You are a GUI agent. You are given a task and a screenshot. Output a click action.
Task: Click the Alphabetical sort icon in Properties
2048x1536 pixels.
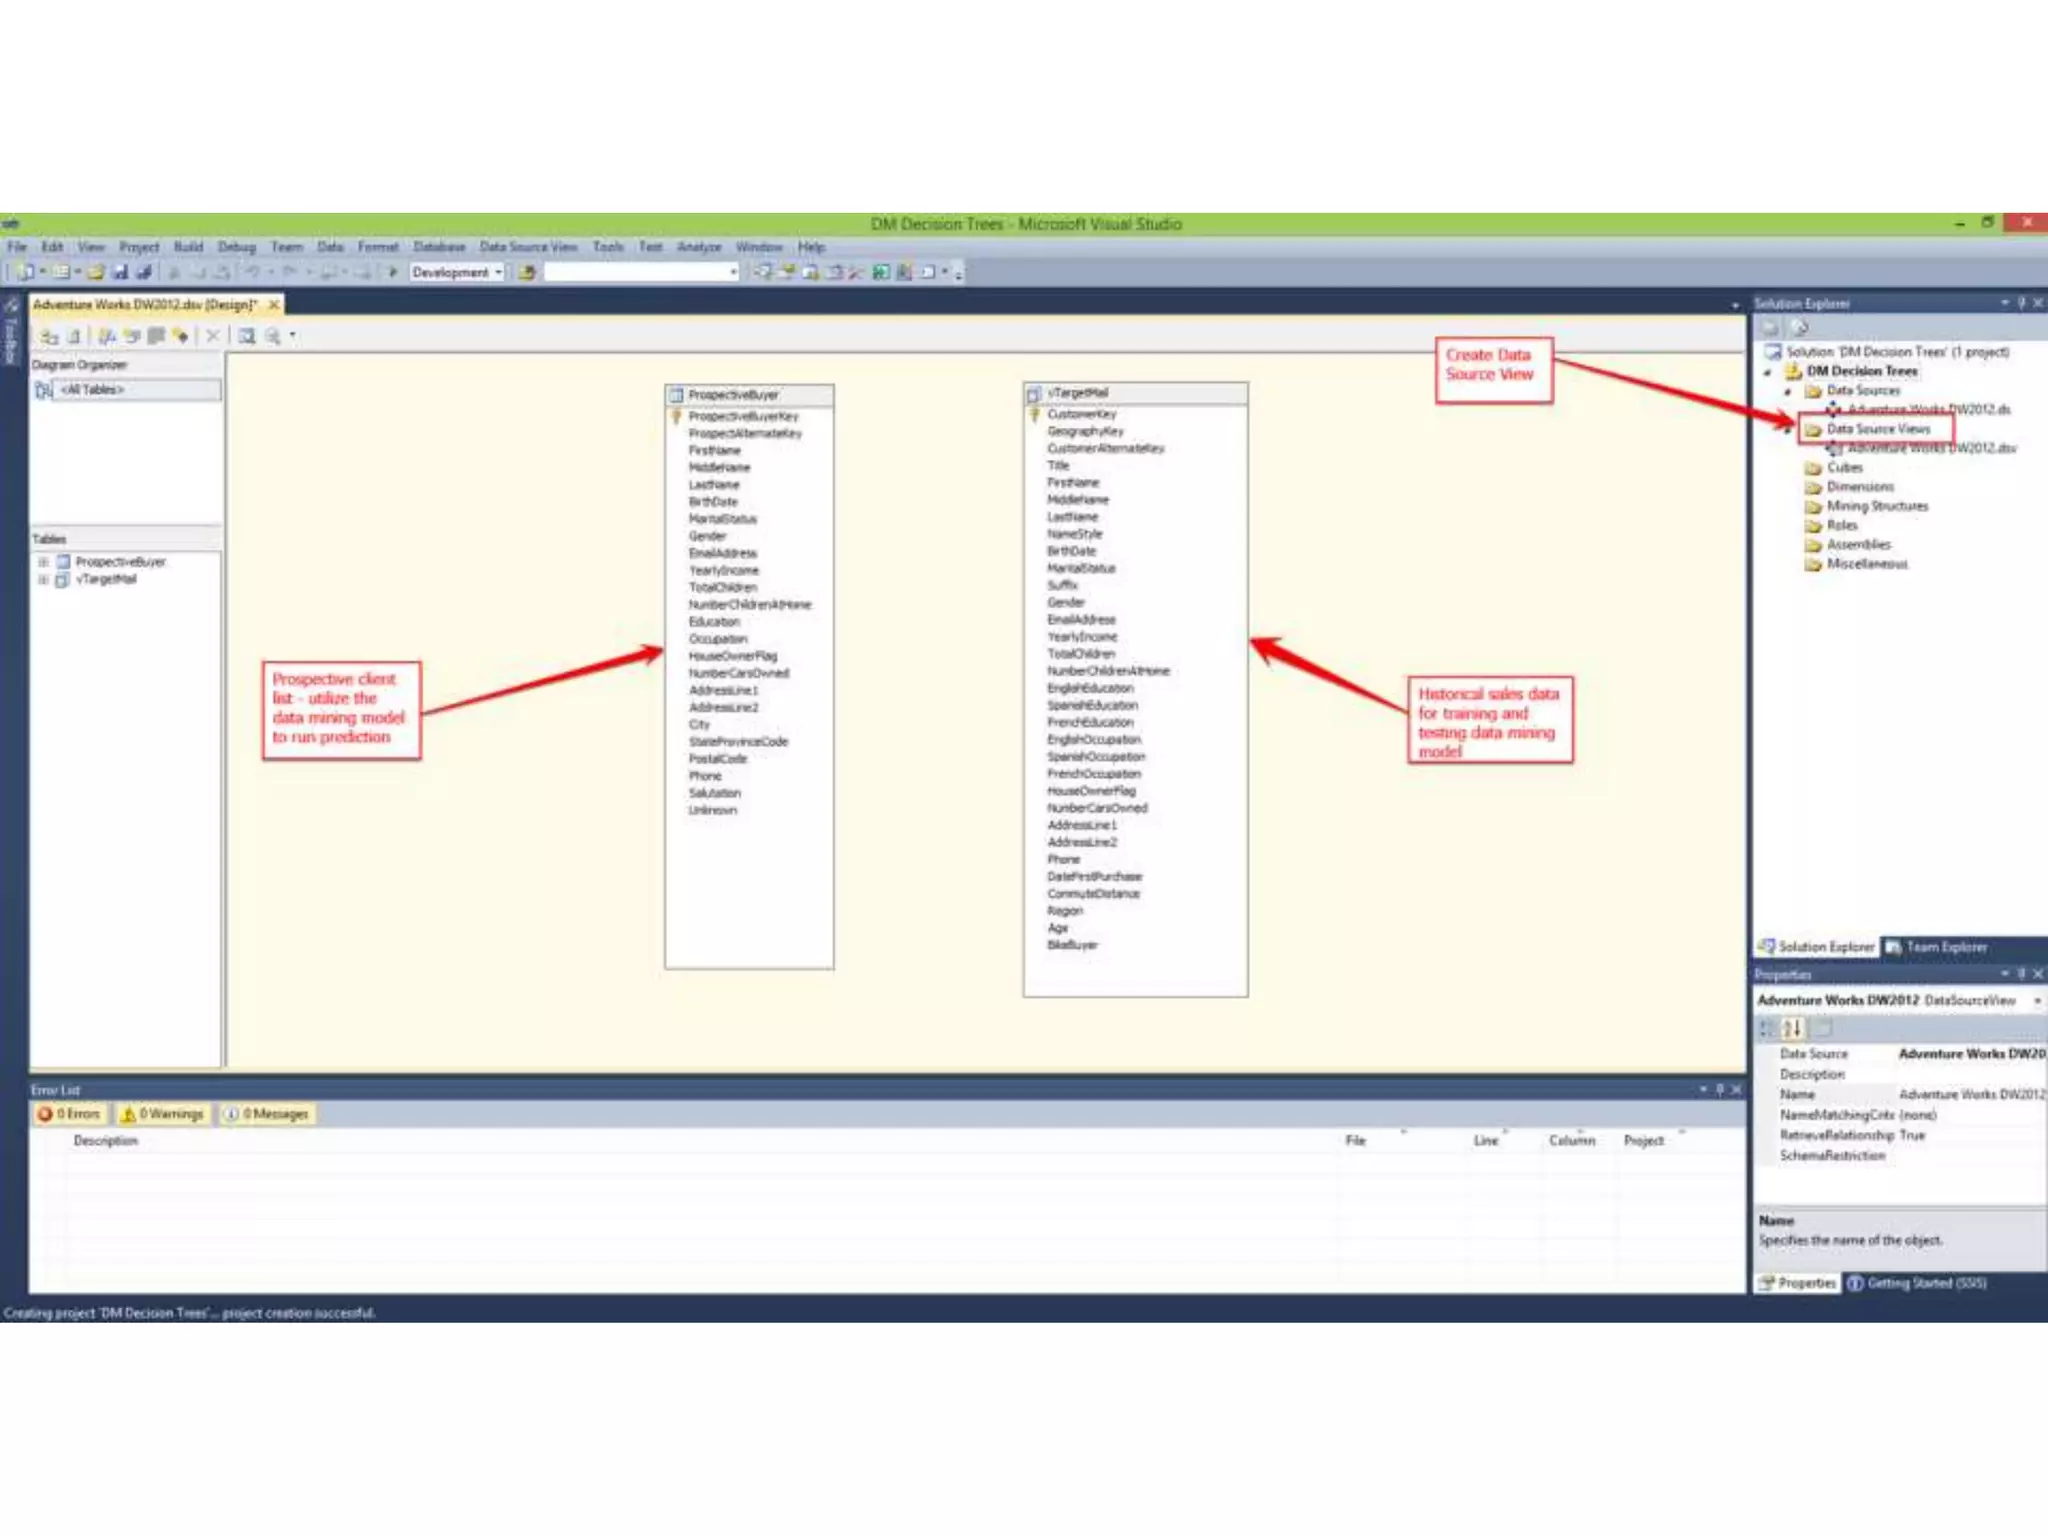pos(1793,1028)
